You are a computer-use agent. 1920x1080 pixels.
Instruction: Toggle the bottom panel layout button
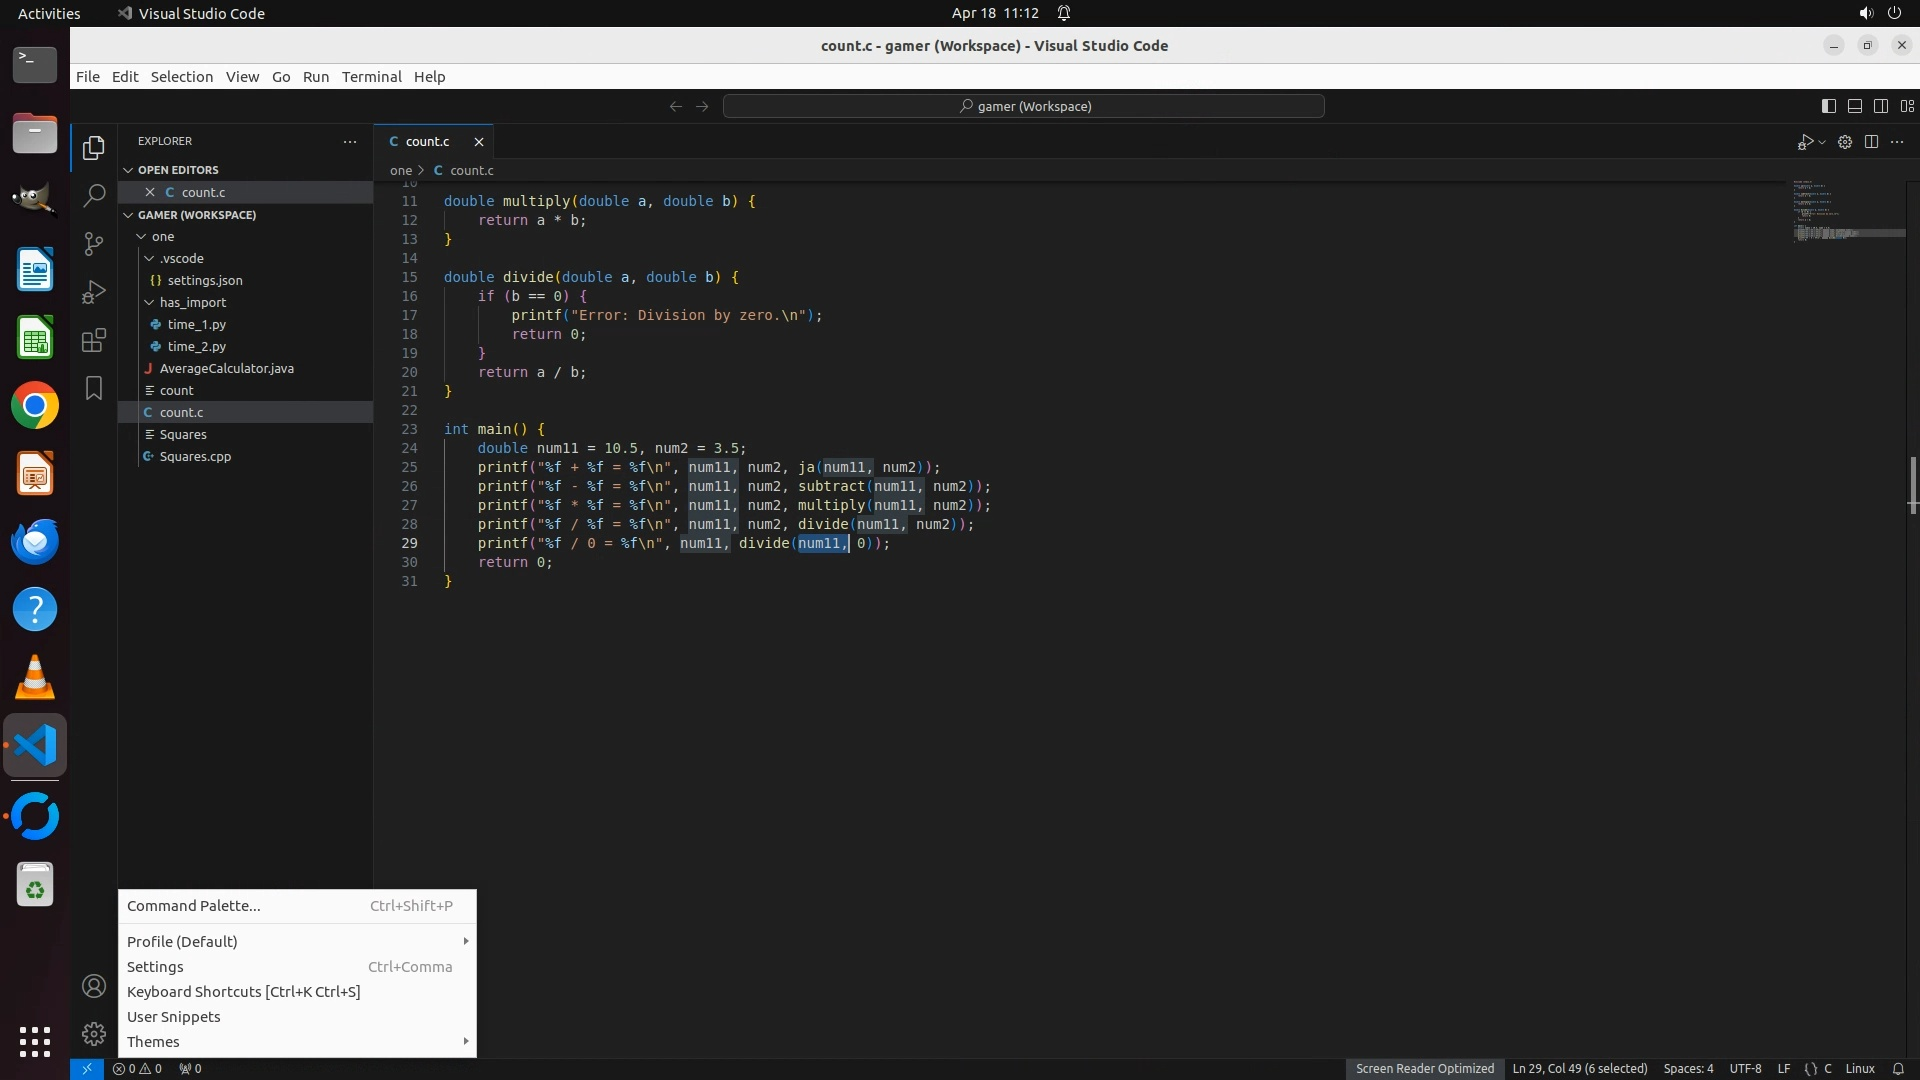point(1854,106)
